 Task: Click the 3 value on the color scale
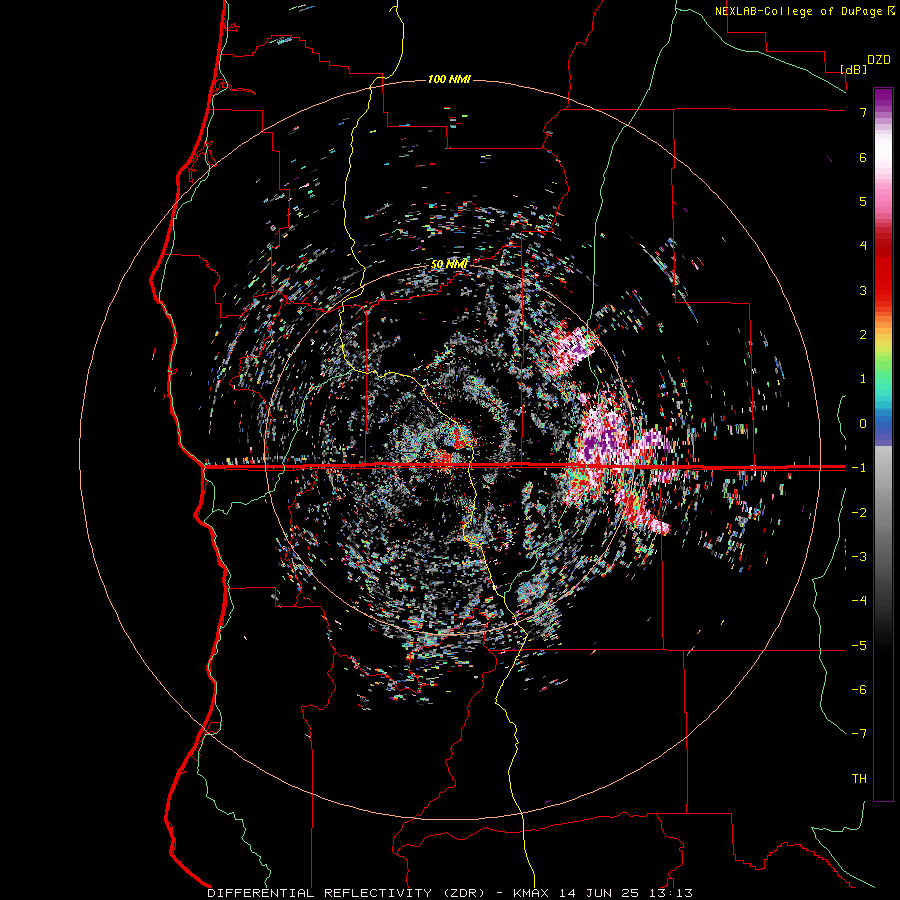point(863,290)
